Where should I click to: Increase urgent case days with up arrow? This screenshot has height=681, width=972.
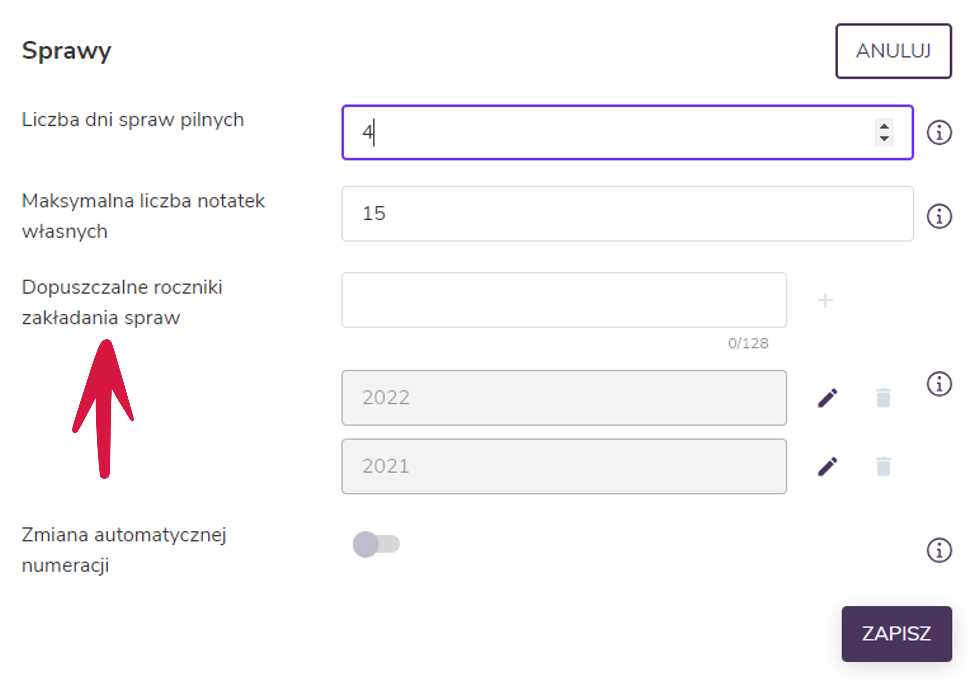click(884, 126)
